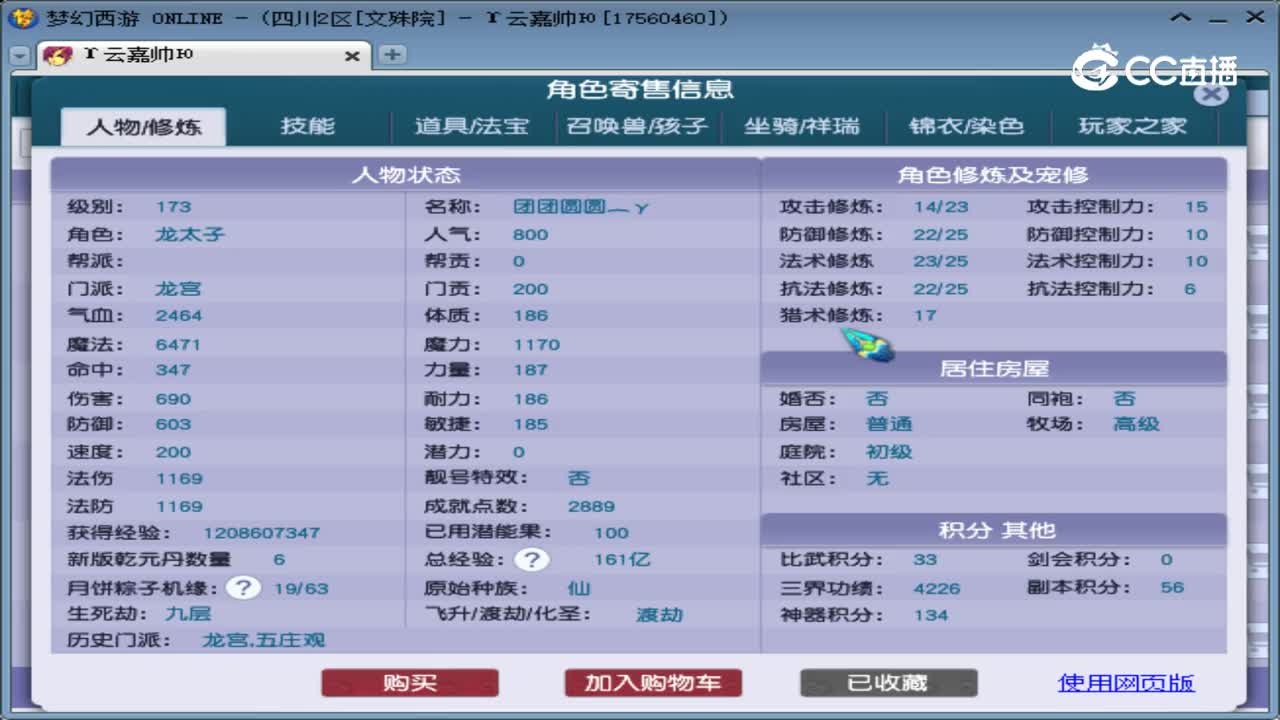Viewport: 1280px width, 720px height.
Task: Open the 召唤兽/孩子 tab
Action: tap(637, 127)
